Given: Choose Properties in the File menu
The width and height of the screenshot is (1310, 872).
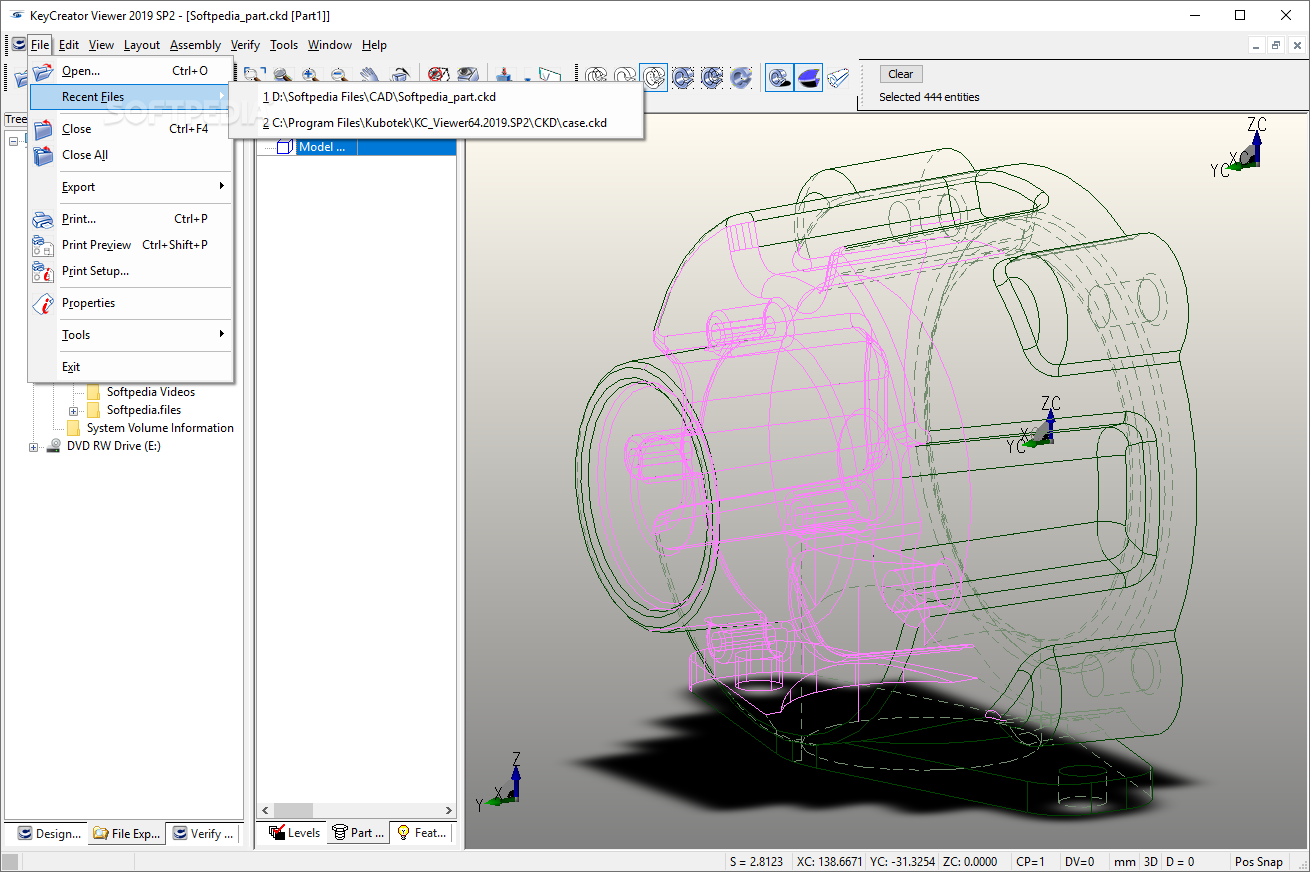Looking at the screenshot, I should click(131, 303).
